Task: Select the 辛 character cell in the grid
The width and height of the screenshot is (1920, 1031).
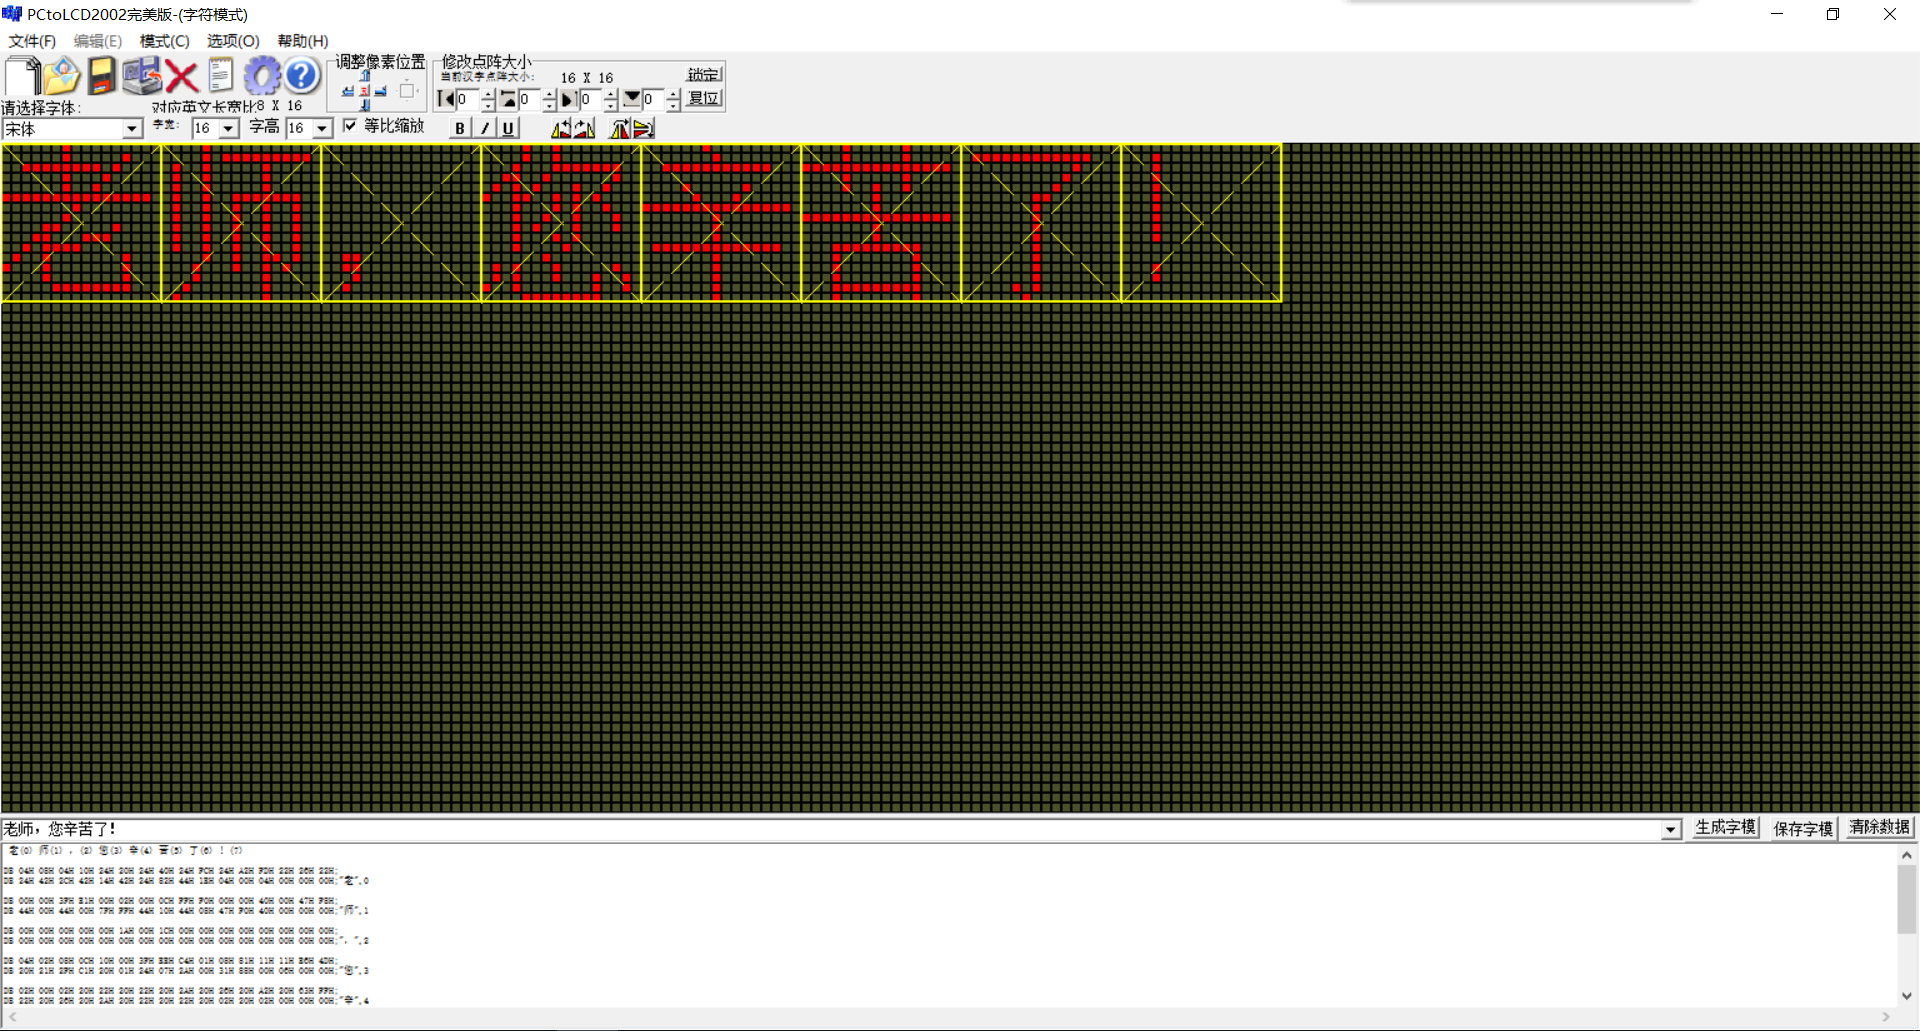Action: (721, 222)
